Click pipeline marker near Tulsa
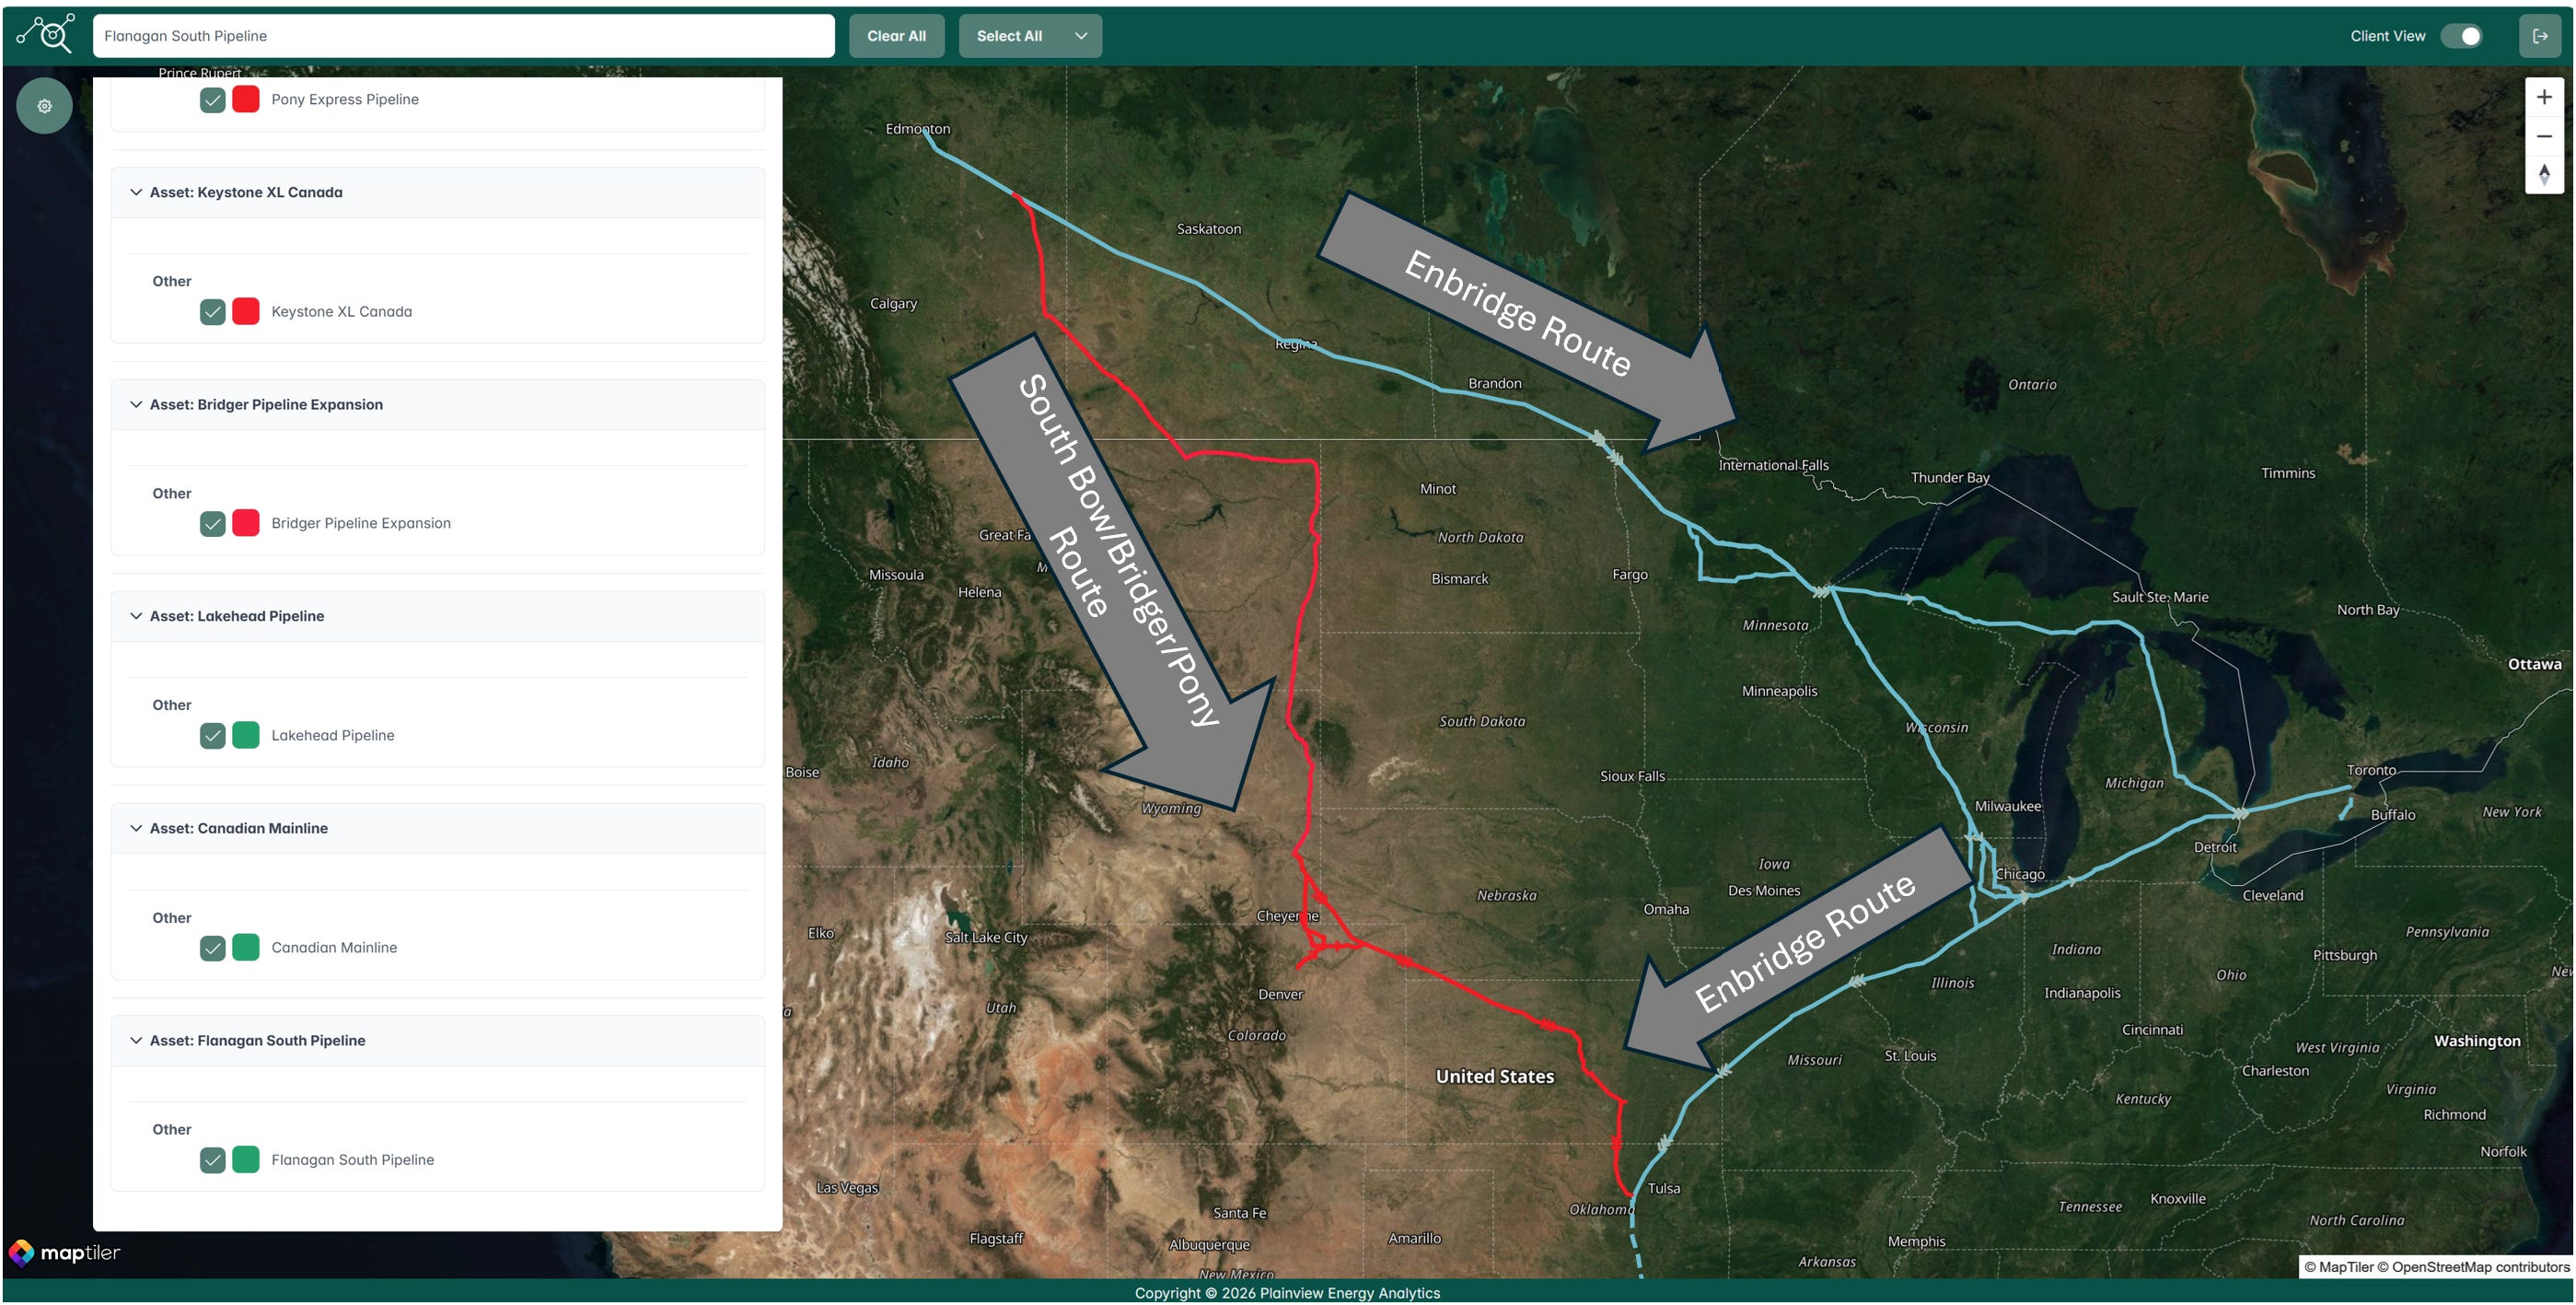 coord(1664,1142)
